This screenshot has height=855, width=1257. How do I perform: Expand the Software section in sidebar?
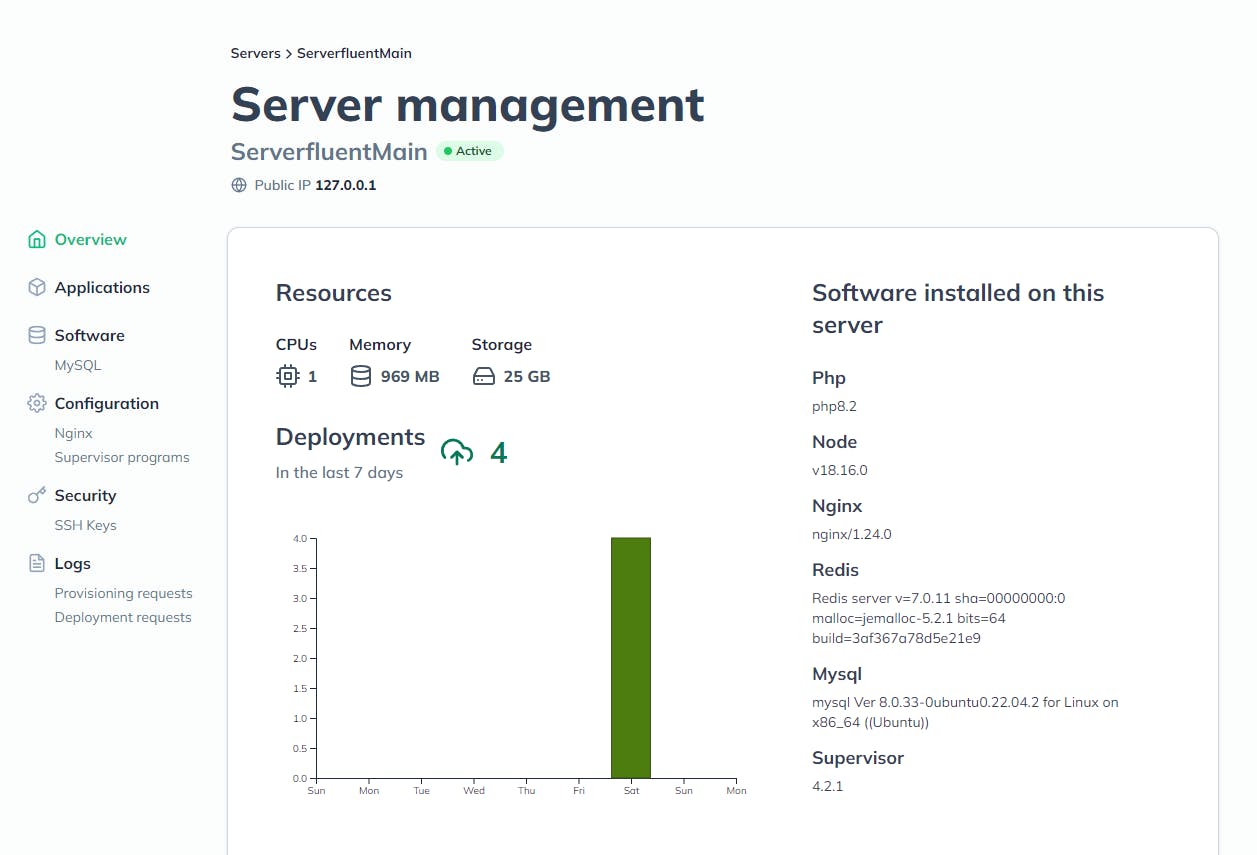pyautogui.click(x=89, y=335)
